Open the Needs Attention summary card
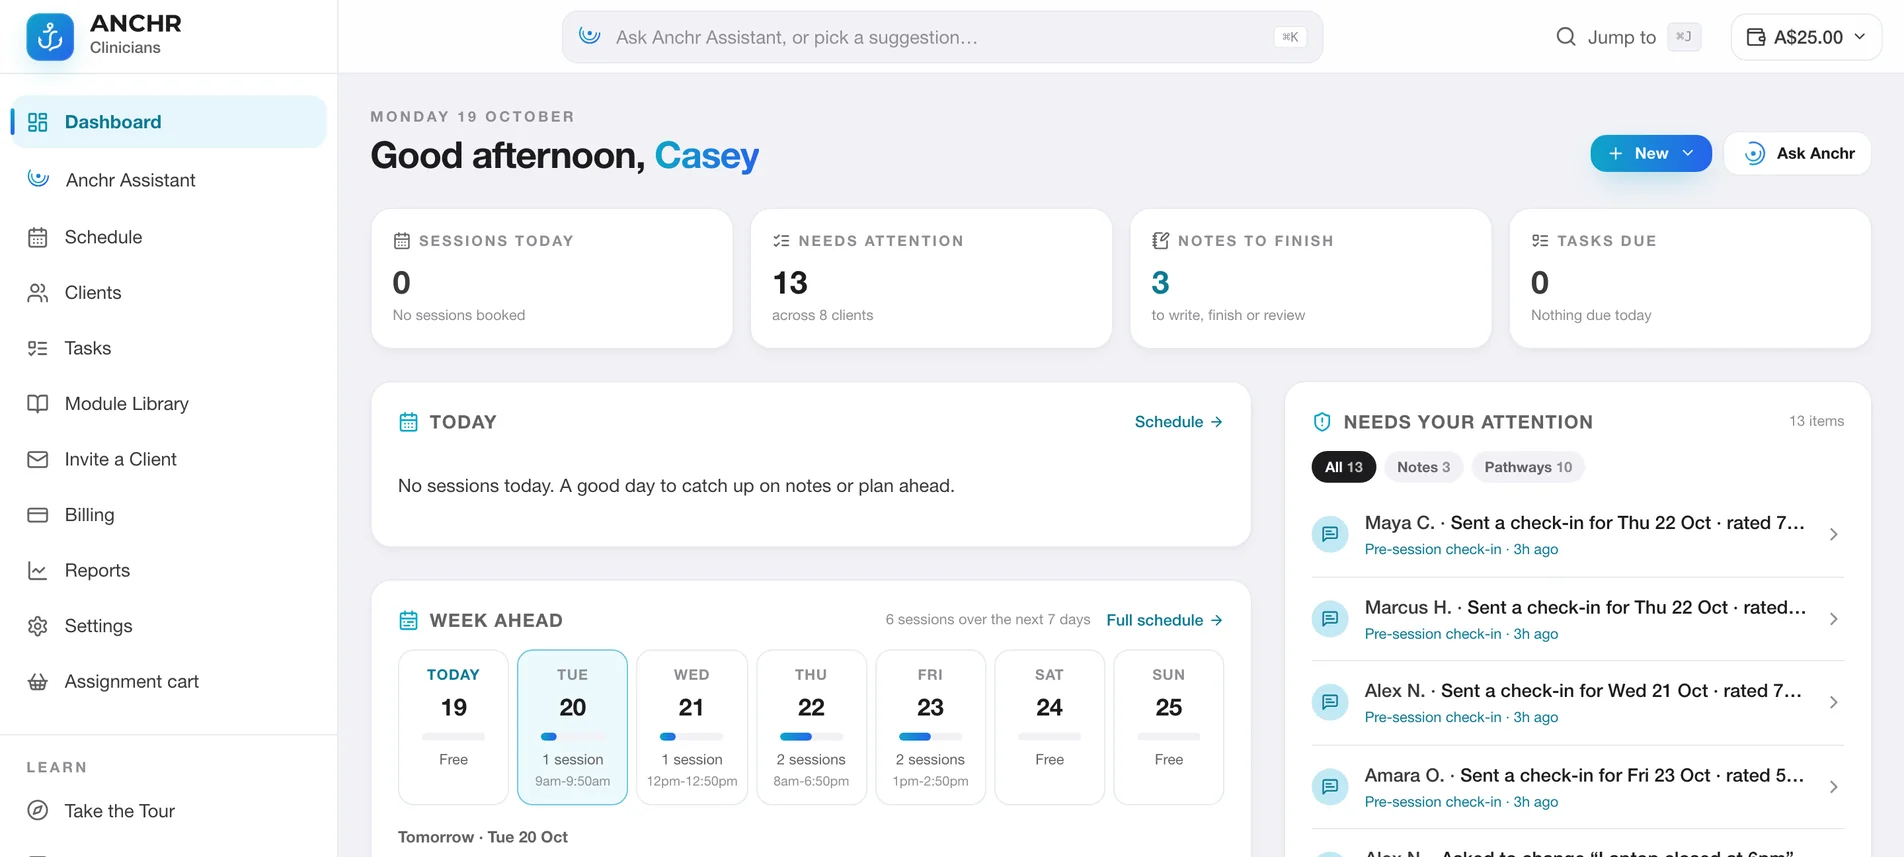 (931, 279)
